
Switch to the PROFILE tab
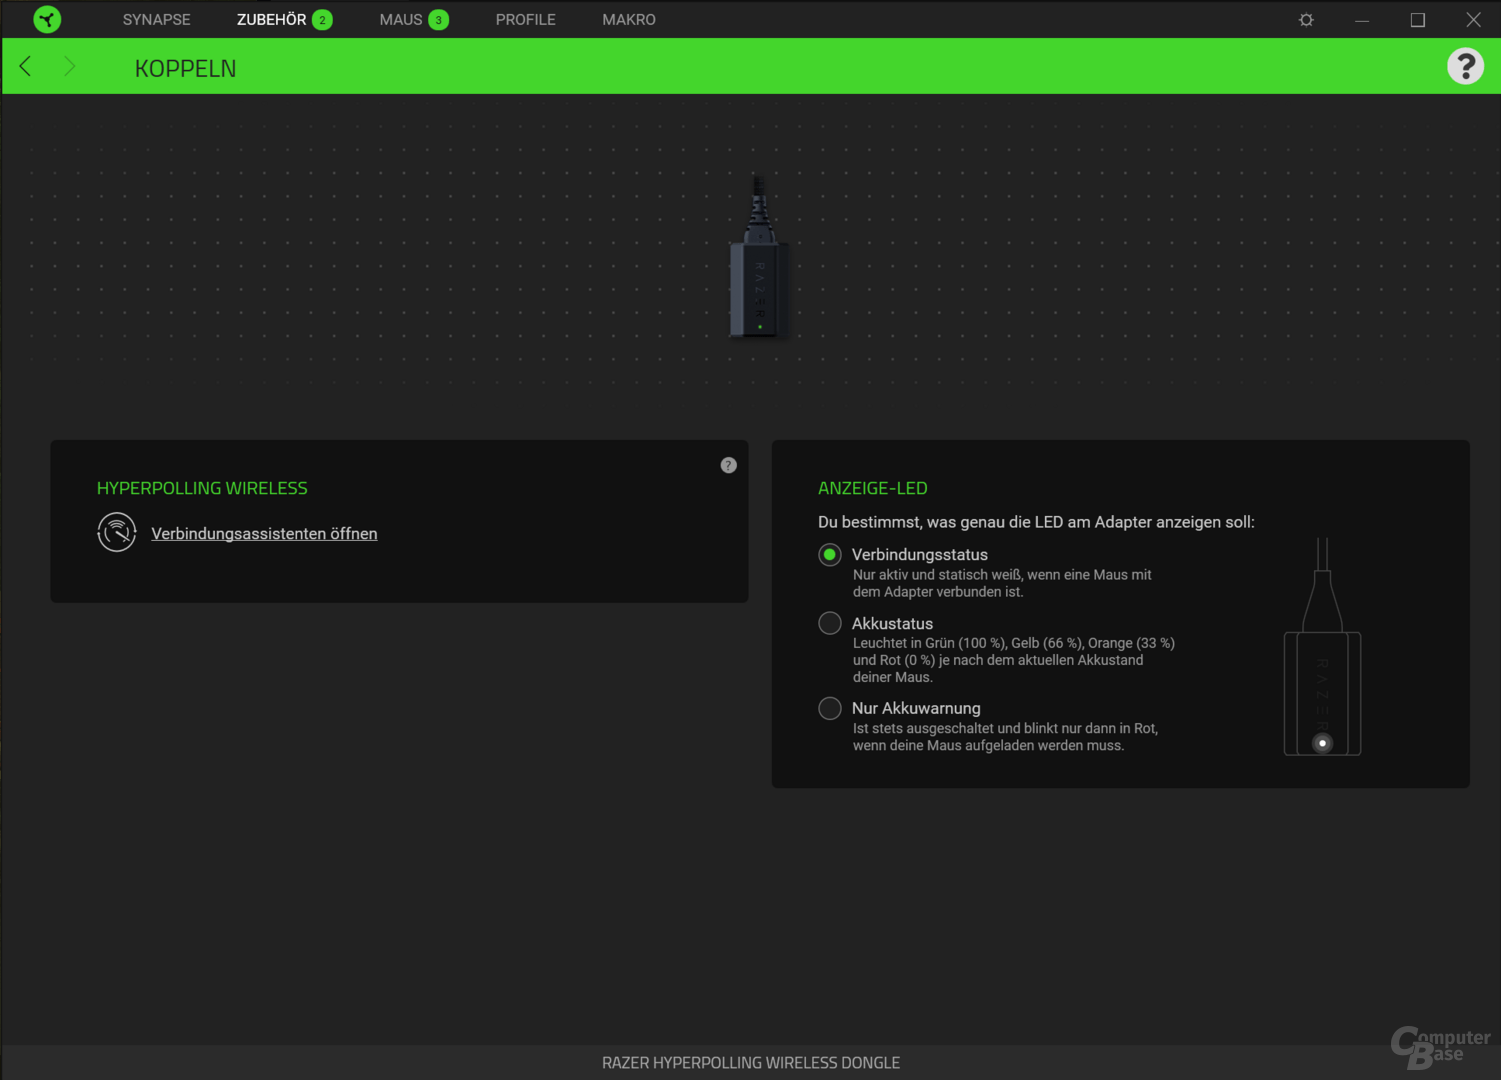pos(525,19)
